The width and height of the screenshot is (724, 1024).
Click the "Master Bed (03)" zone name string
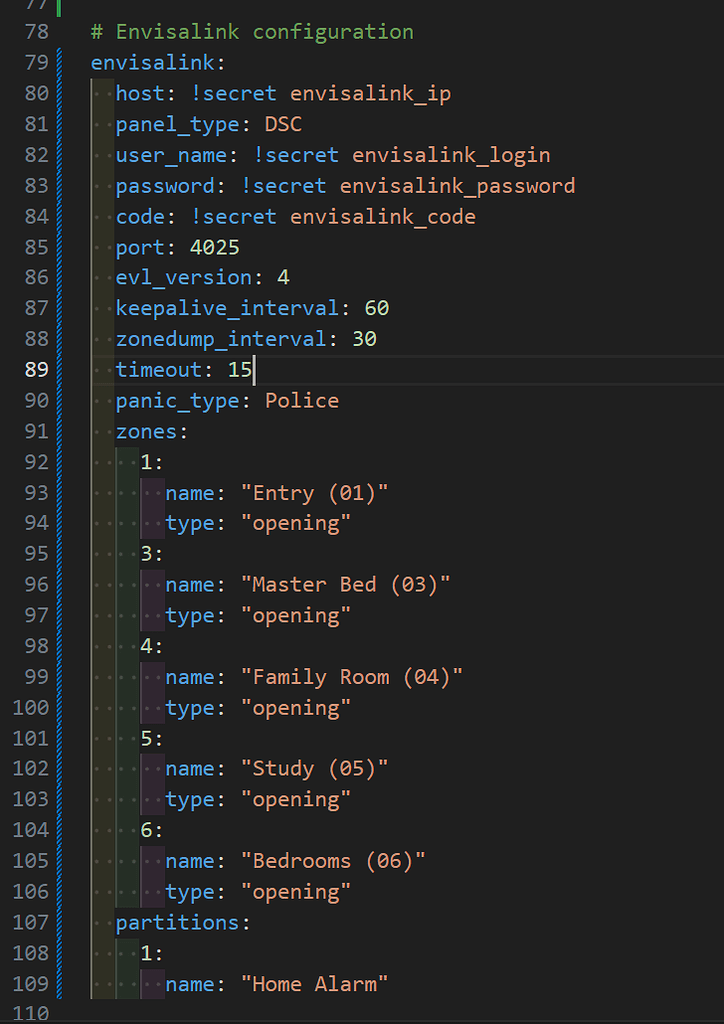pos(345,585)
